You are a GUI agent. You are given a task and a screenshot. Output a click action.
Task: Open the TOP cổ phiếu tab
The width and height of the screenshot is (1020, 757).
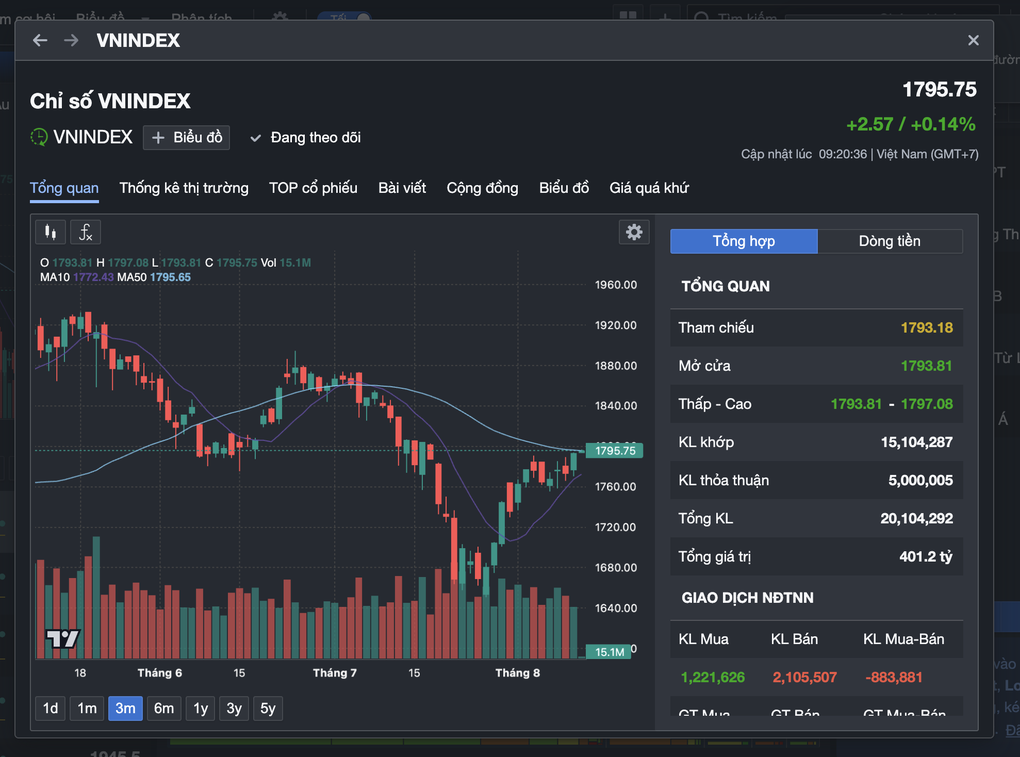click(x=313, y=188)
